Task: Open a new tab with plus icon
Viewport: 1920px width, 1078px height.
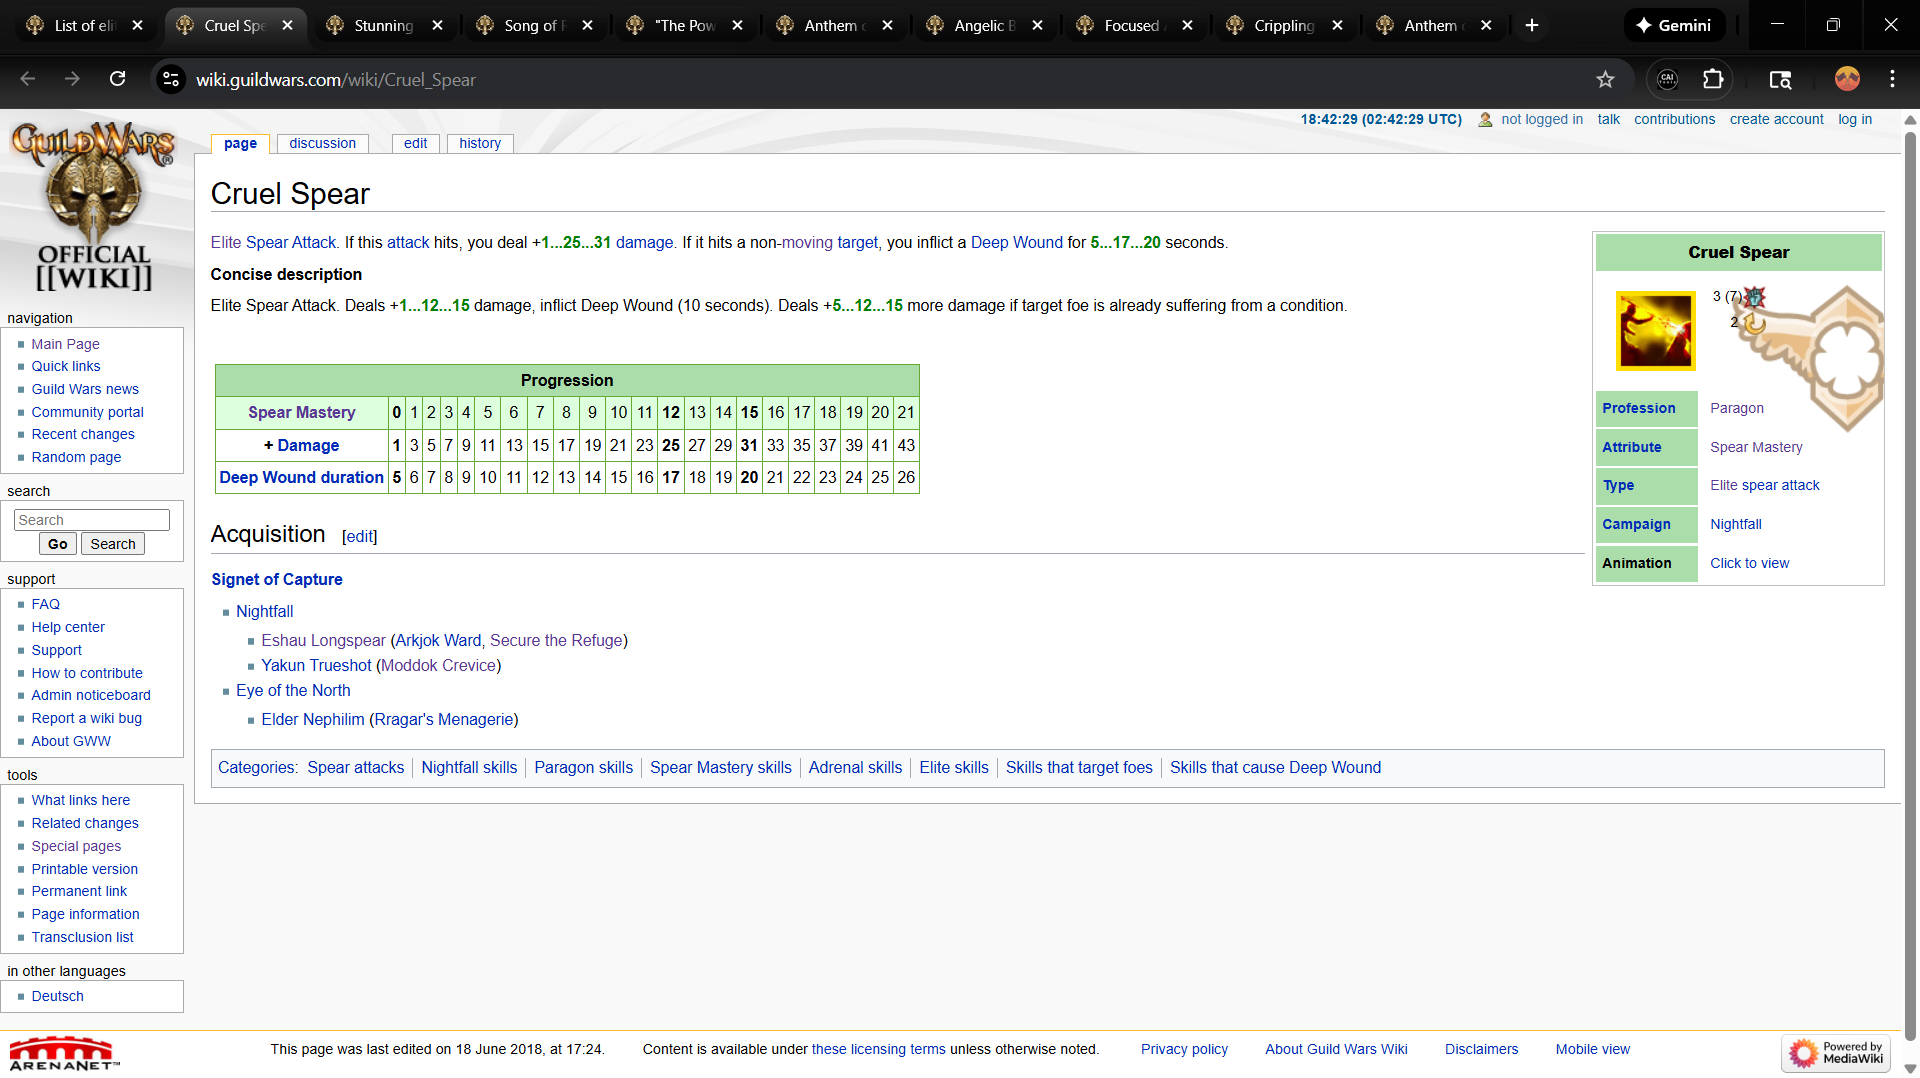Action: click(x=1531, y=25)
